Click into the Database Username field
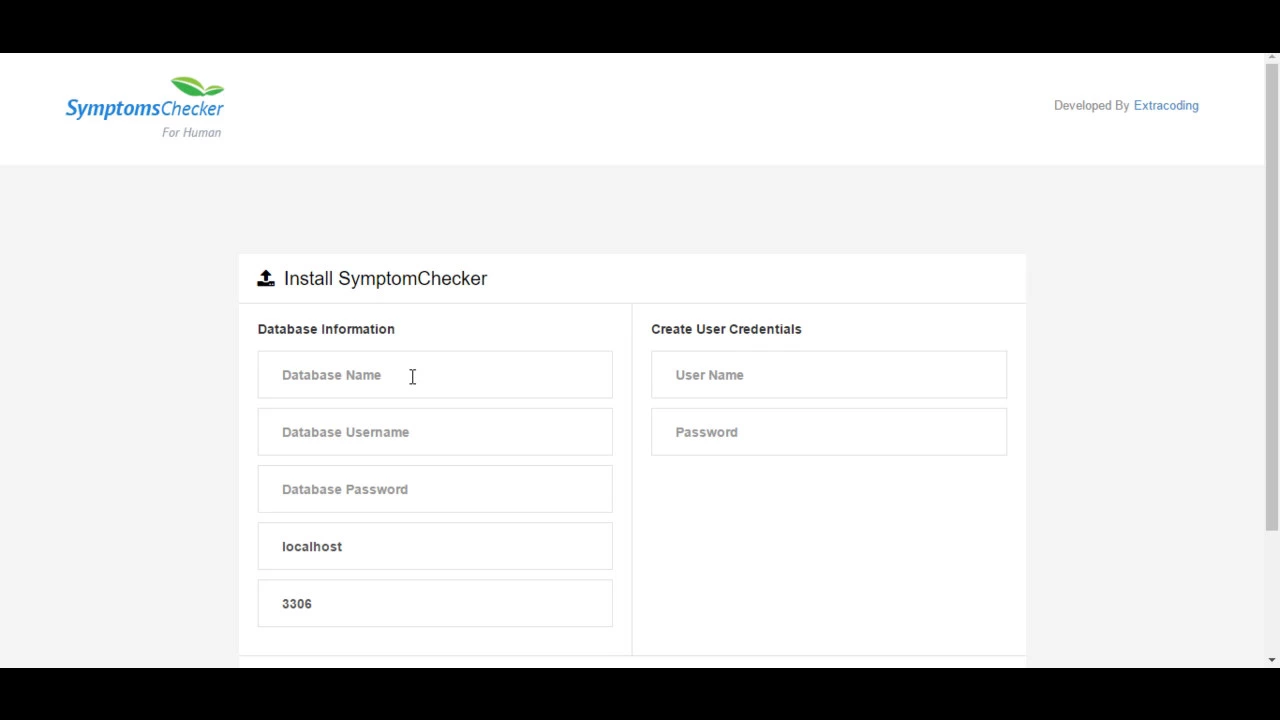The width and height of the screenshot is (1280, 720). (x=435, y=432)
